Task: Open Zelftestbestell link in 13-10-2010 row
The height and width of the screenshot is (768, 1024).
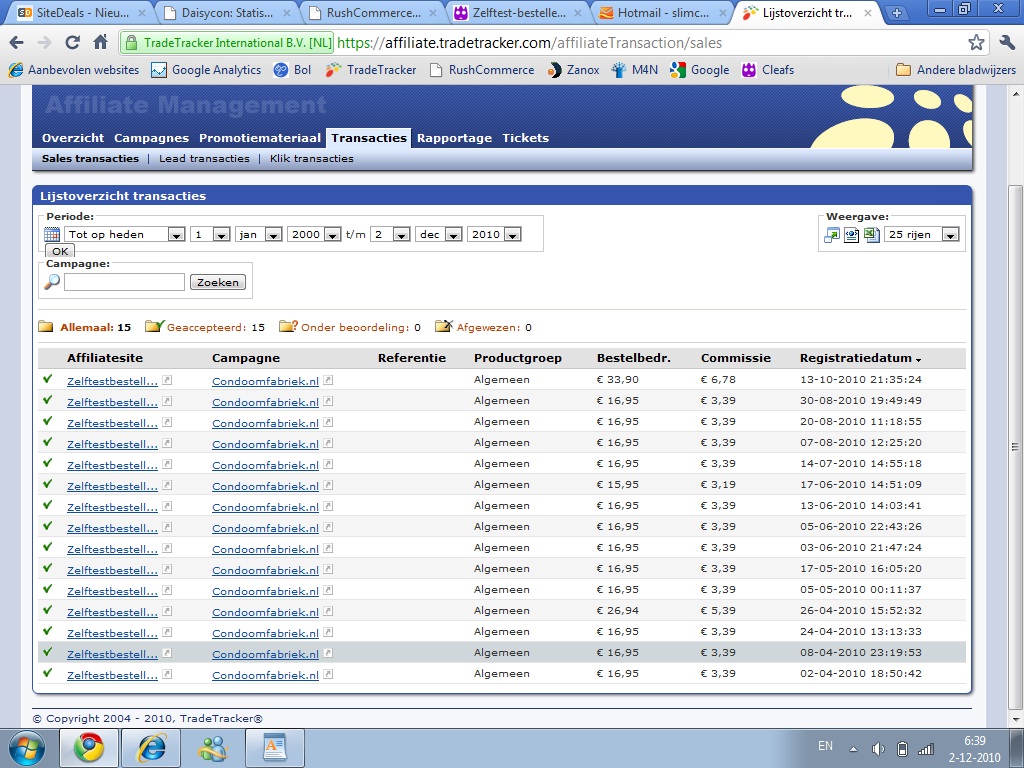Action: pyautogui.click(x=112, y=381)
